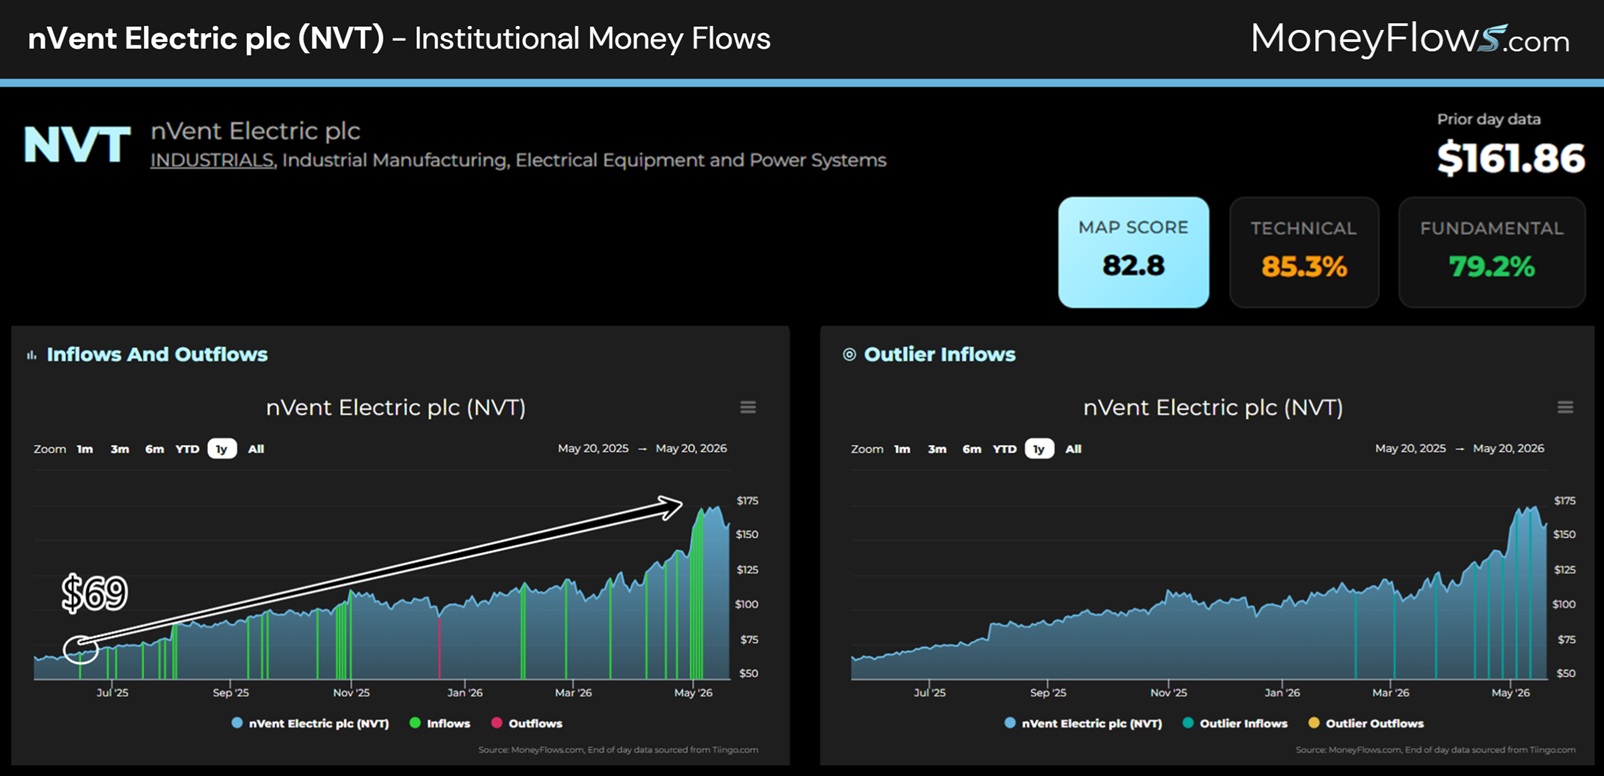Click right chart end date May 20, 2026
1604x776 pixels.
point(1508,449)
